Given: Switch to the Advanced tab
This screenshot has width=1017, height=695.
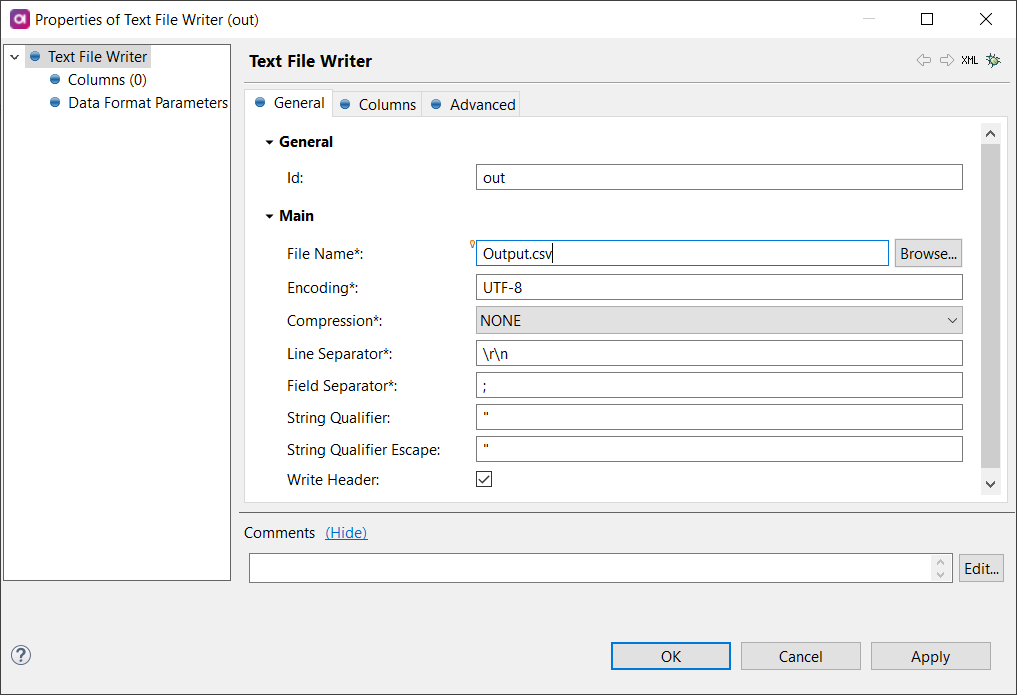Looking at the screenshot, I should pyautogui.click(x=473, y=105).
